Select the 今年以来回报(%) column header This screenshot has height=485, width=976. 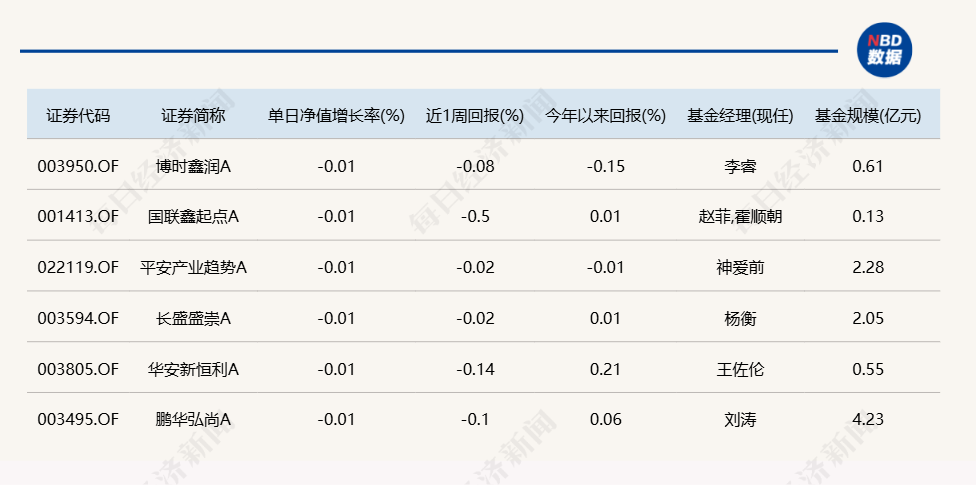[606, 116]
